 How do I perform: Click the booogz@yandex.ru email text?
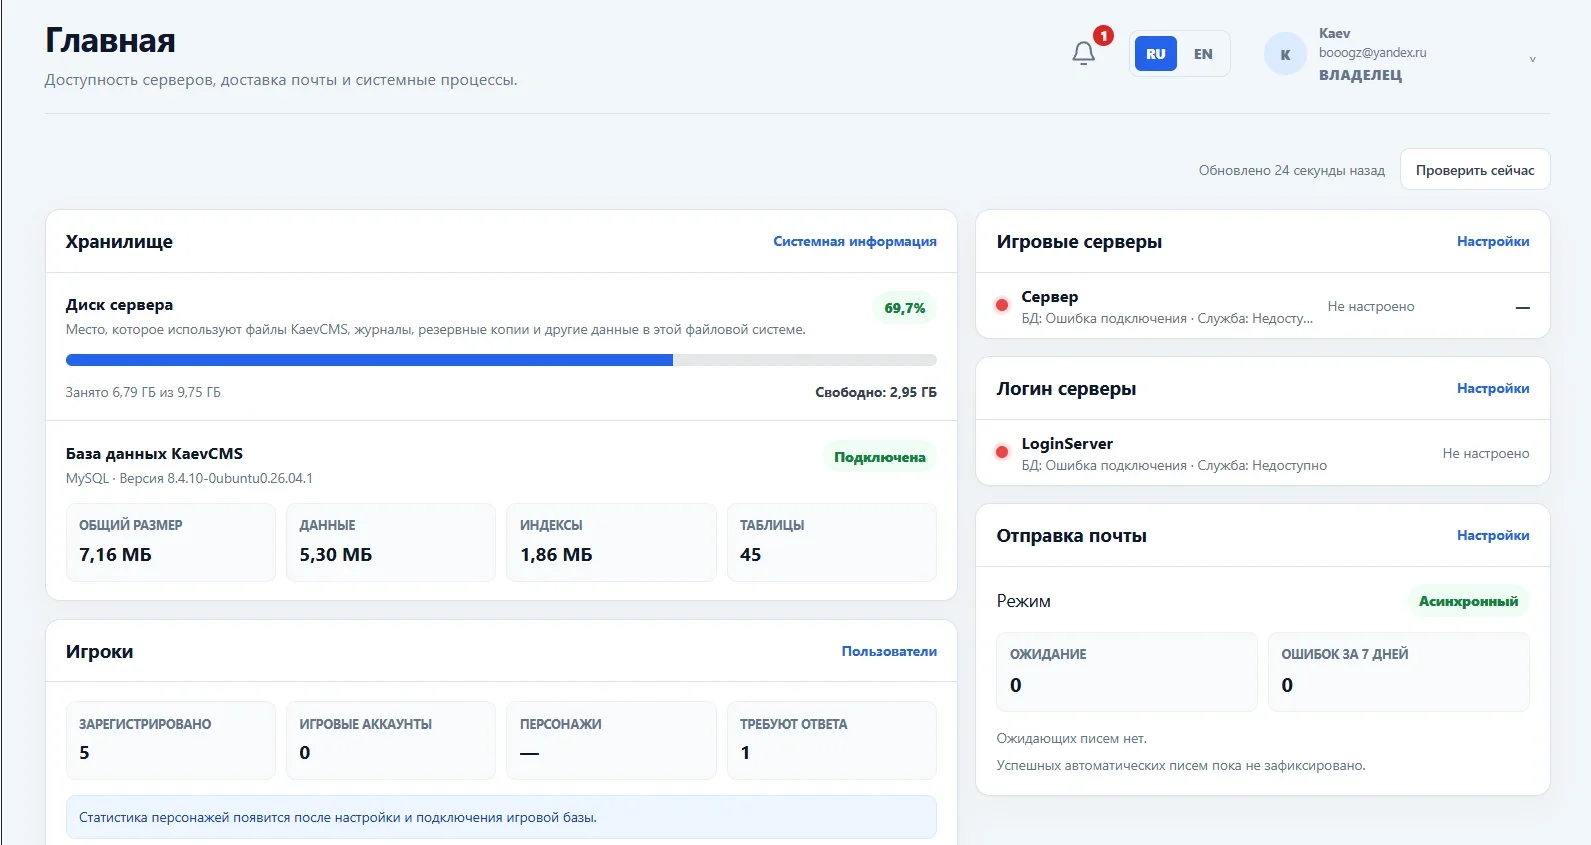1372,52
